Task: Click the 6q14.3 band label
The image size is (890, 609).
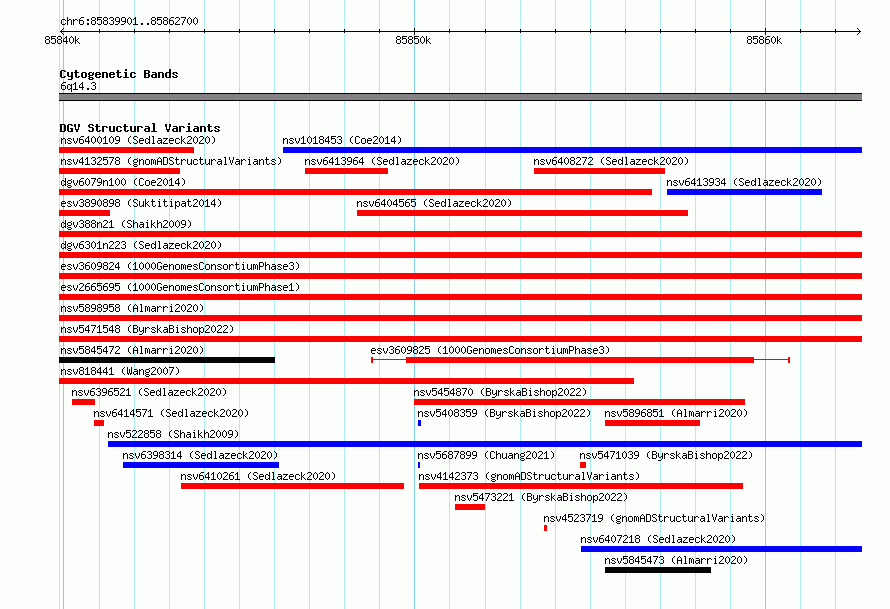Action: coord(78,86)
